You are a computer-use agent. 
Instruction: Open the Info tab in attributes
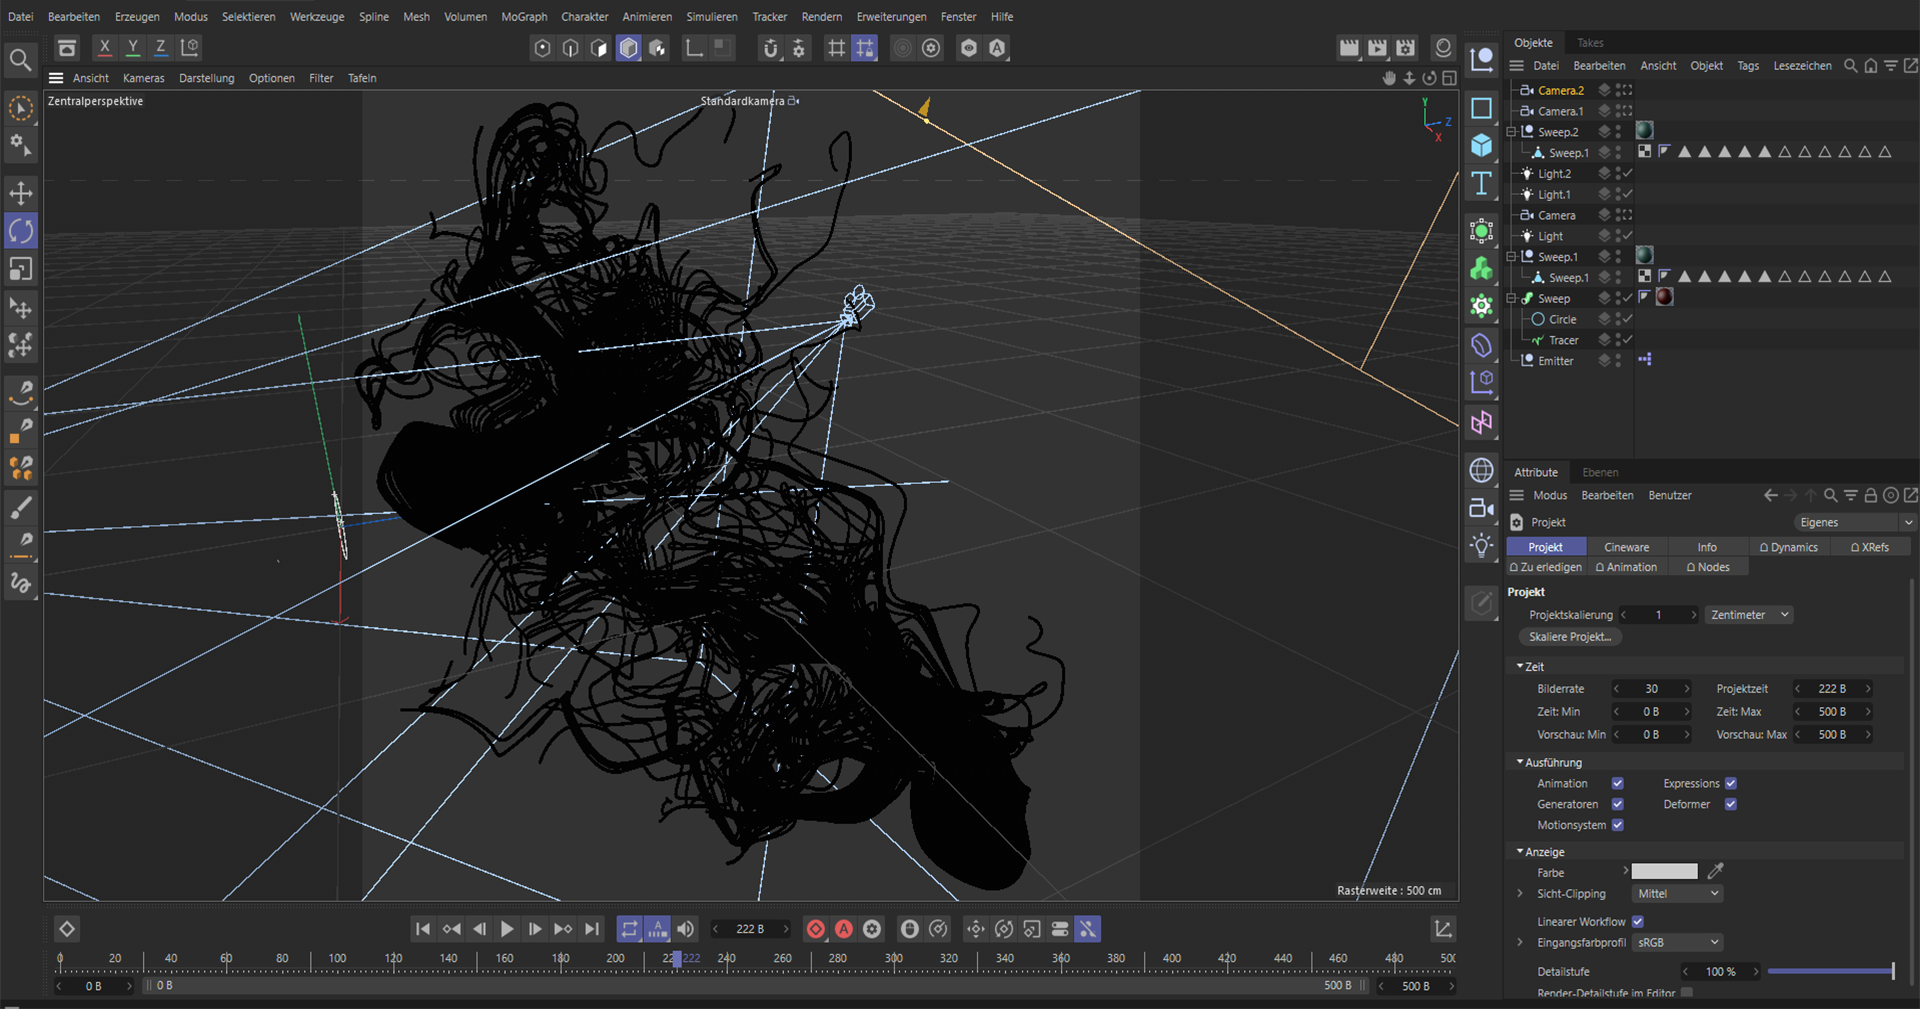point(1707,547)
